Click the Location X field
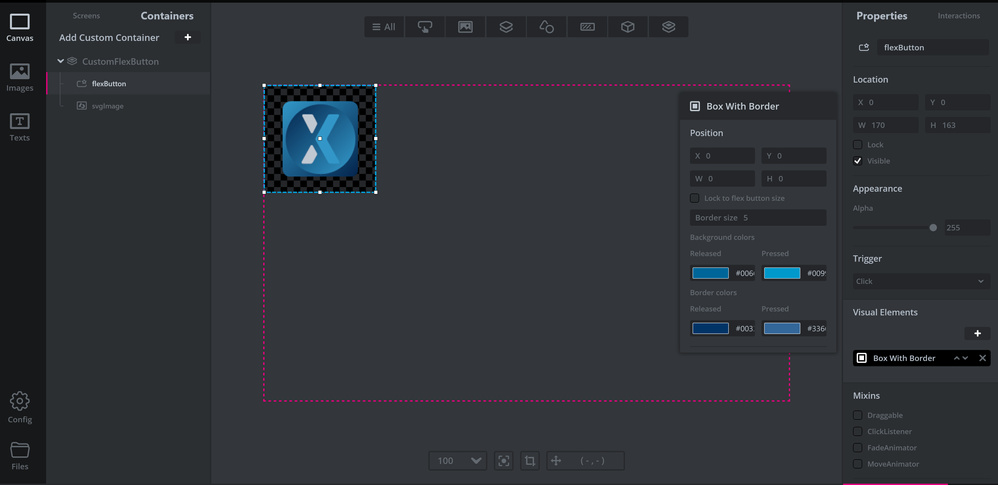This screenshot has height=485, width=998. click(x=885, y=102)
